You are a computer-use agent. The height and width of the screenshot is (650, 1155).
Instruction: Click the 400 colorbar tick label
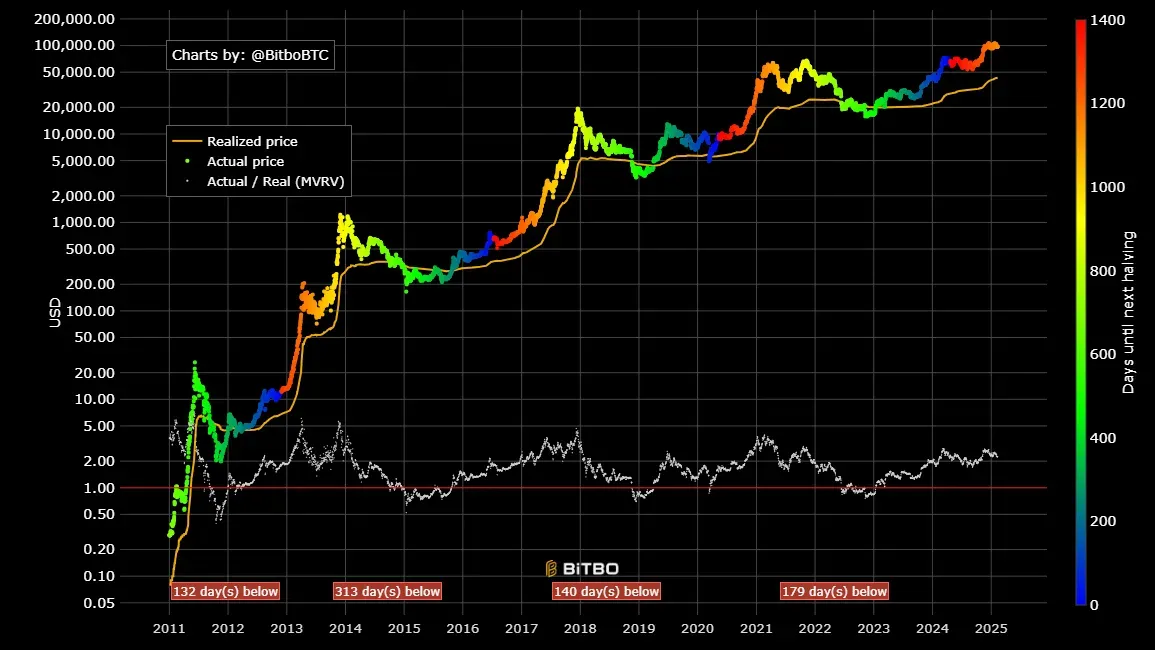click(x=1103, y=438)
